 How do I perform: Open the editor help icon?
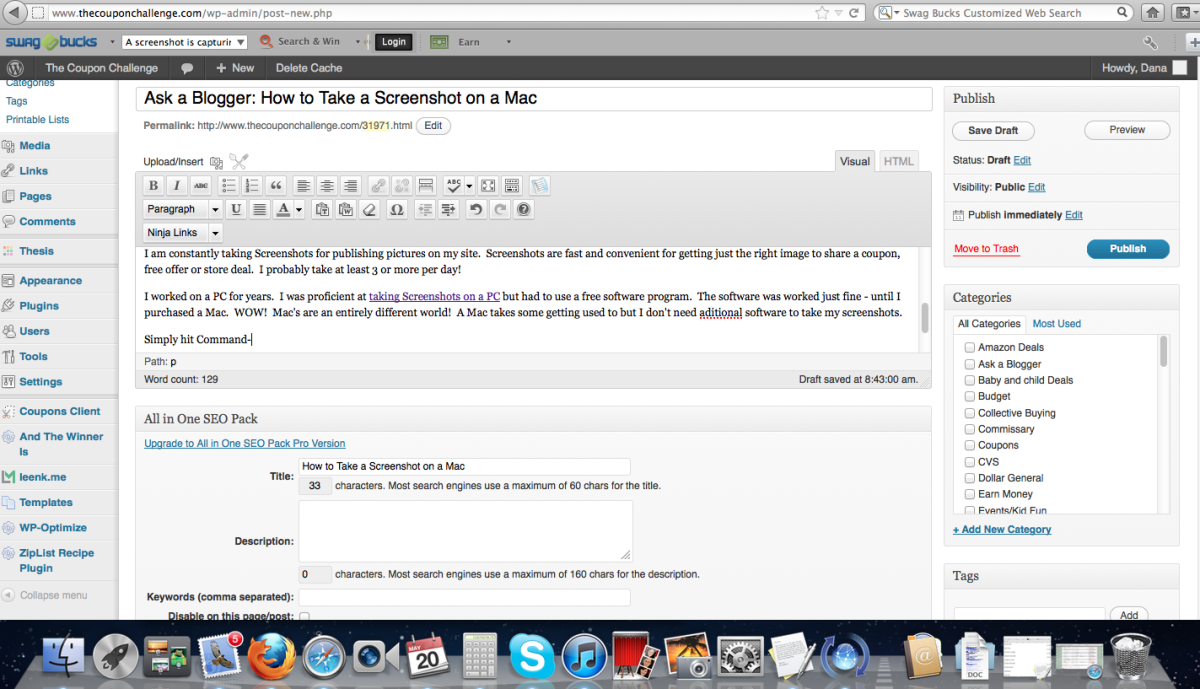pos(523,209)
